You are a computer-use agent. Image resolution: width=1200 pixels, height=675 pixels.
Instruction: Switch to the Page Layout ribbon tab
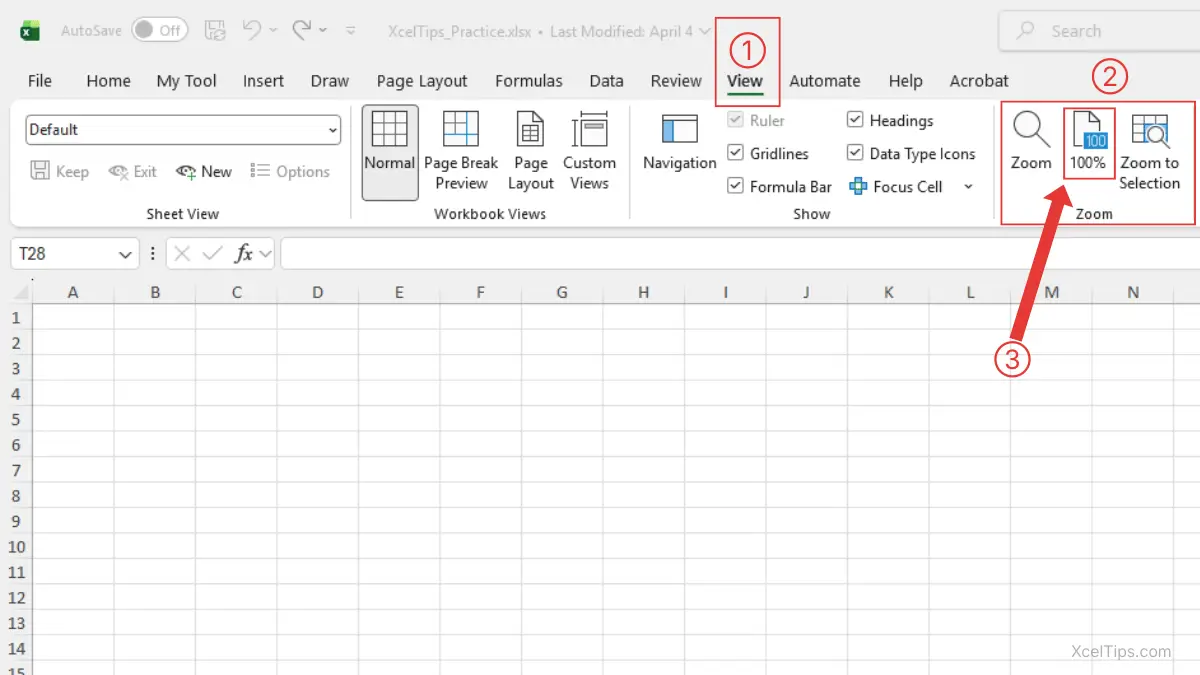422,81
